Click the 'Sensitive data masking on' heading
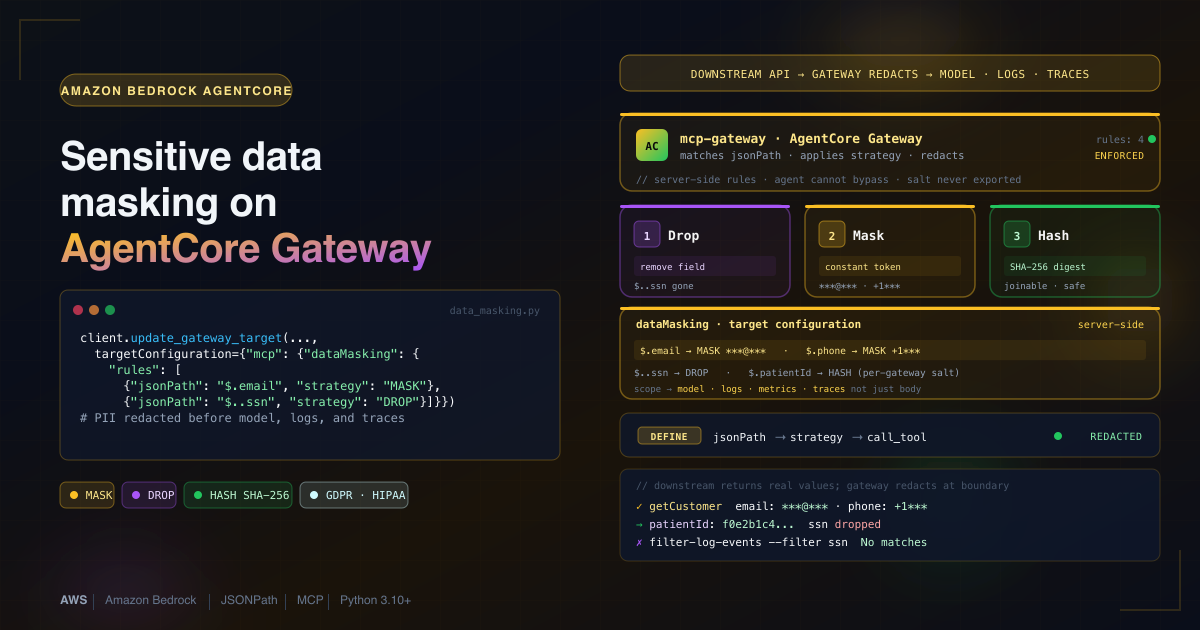This screenshot has height=630, width=1200. 191,180
